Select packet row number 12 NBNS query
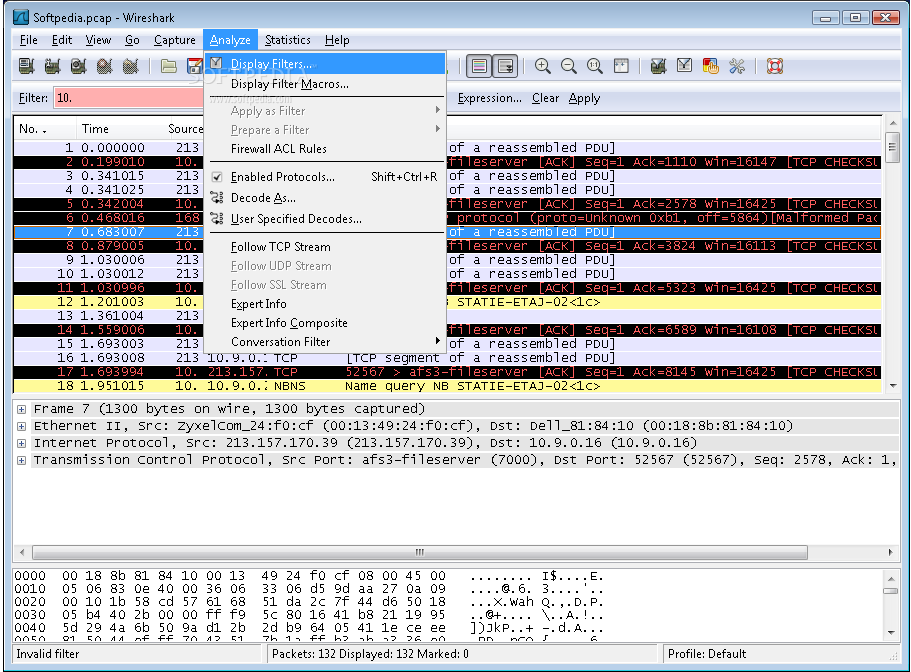 click(447, 302)
